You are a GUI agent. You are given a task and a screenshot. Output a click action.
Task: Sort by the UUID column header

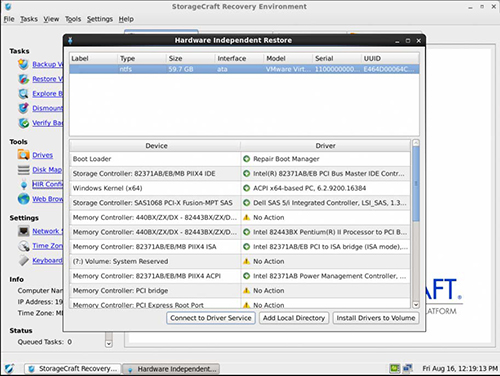pos(390,58)
